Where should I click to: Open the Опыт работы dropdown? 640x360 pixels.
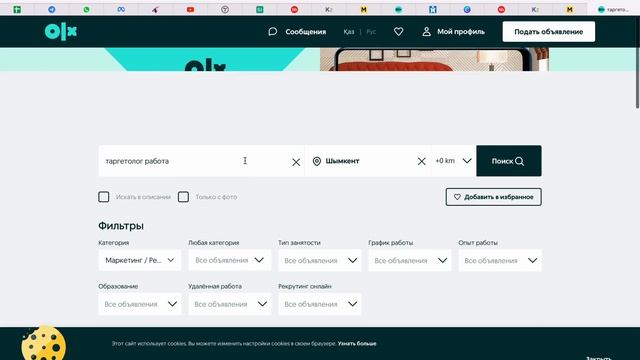(x=500, y=260)
